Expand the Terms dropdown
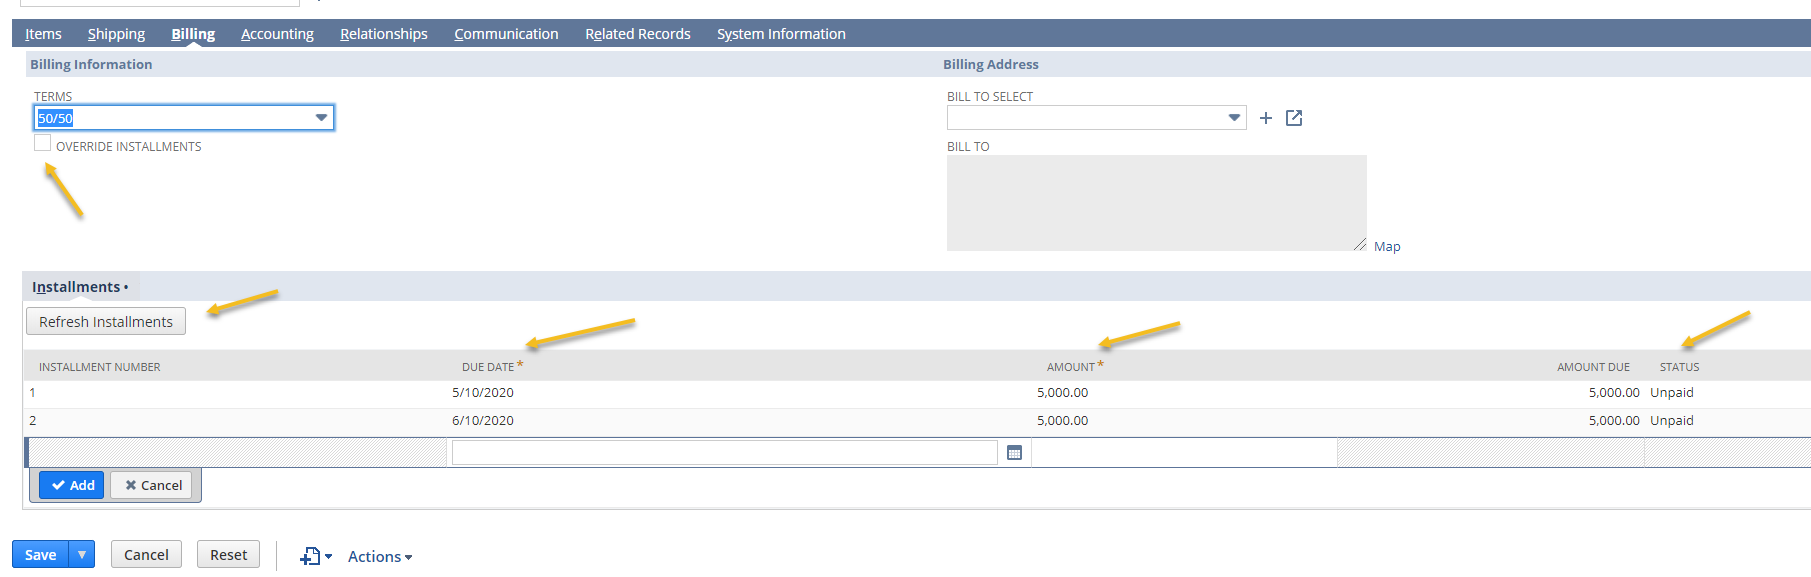Image resolution: width=1811 pixels, height=577 pixels. [x=321, y=118]
